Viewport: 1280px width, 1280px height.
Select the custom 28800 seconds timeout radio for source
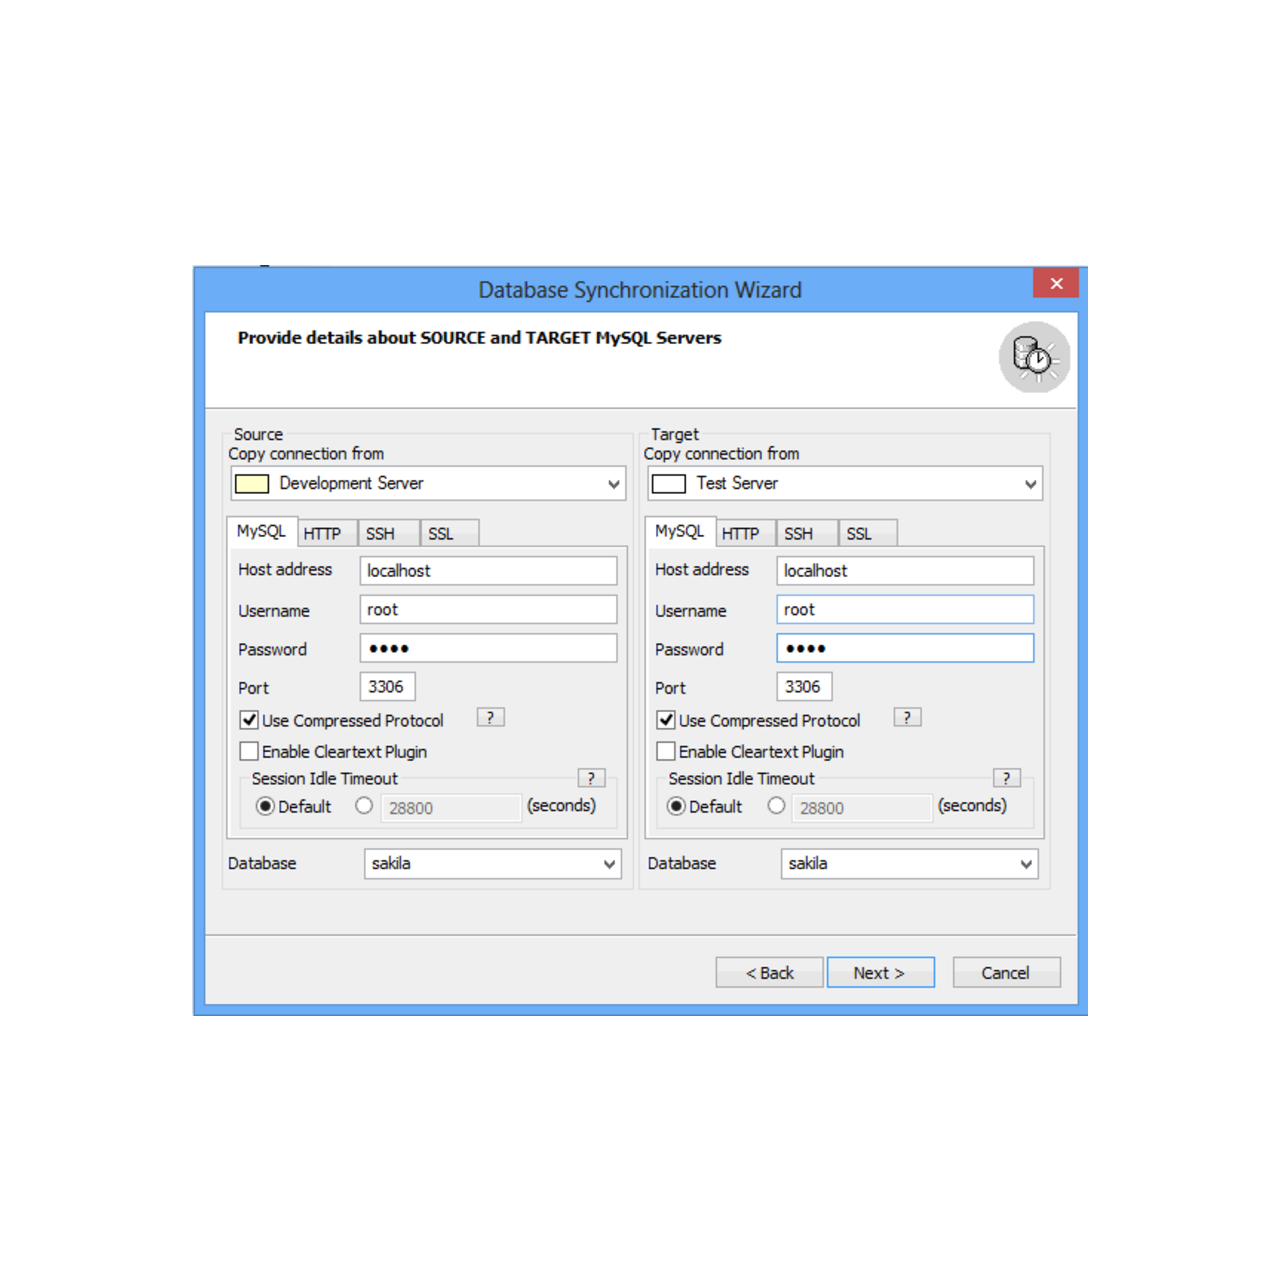pos(364,805)
